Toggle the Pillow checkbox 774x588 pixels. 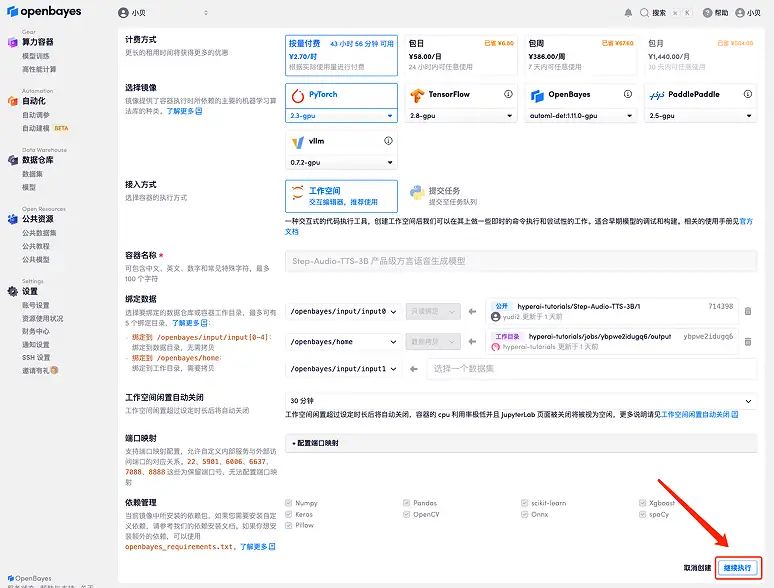click(288, 525)
